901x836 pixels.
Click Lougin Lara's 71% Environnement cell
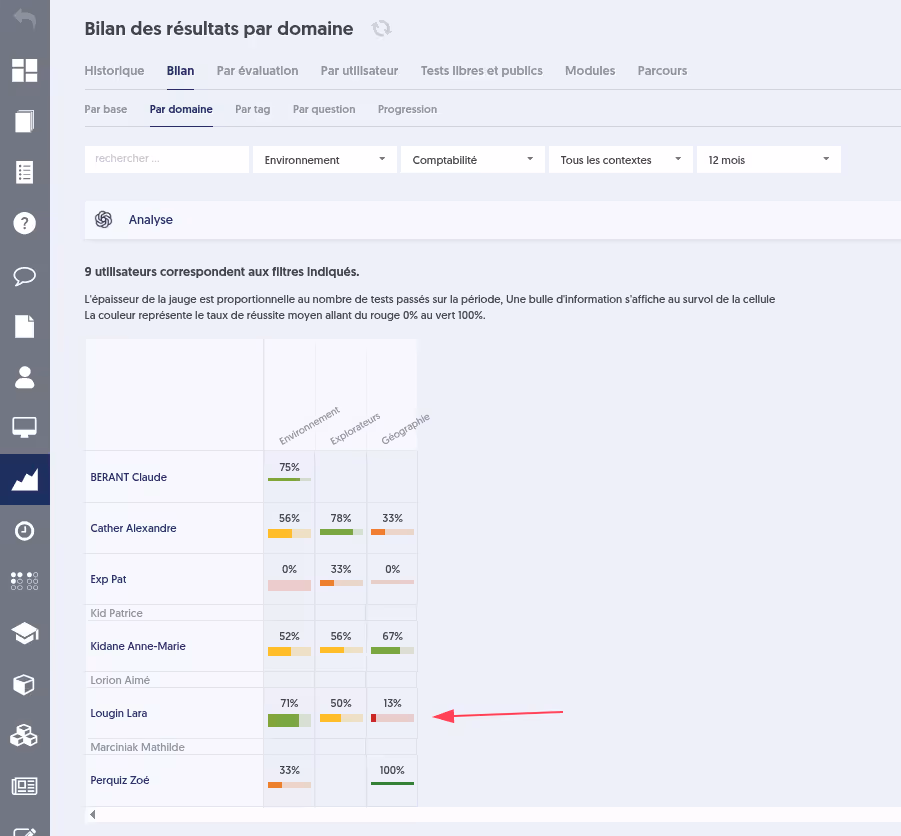(289, 713)
